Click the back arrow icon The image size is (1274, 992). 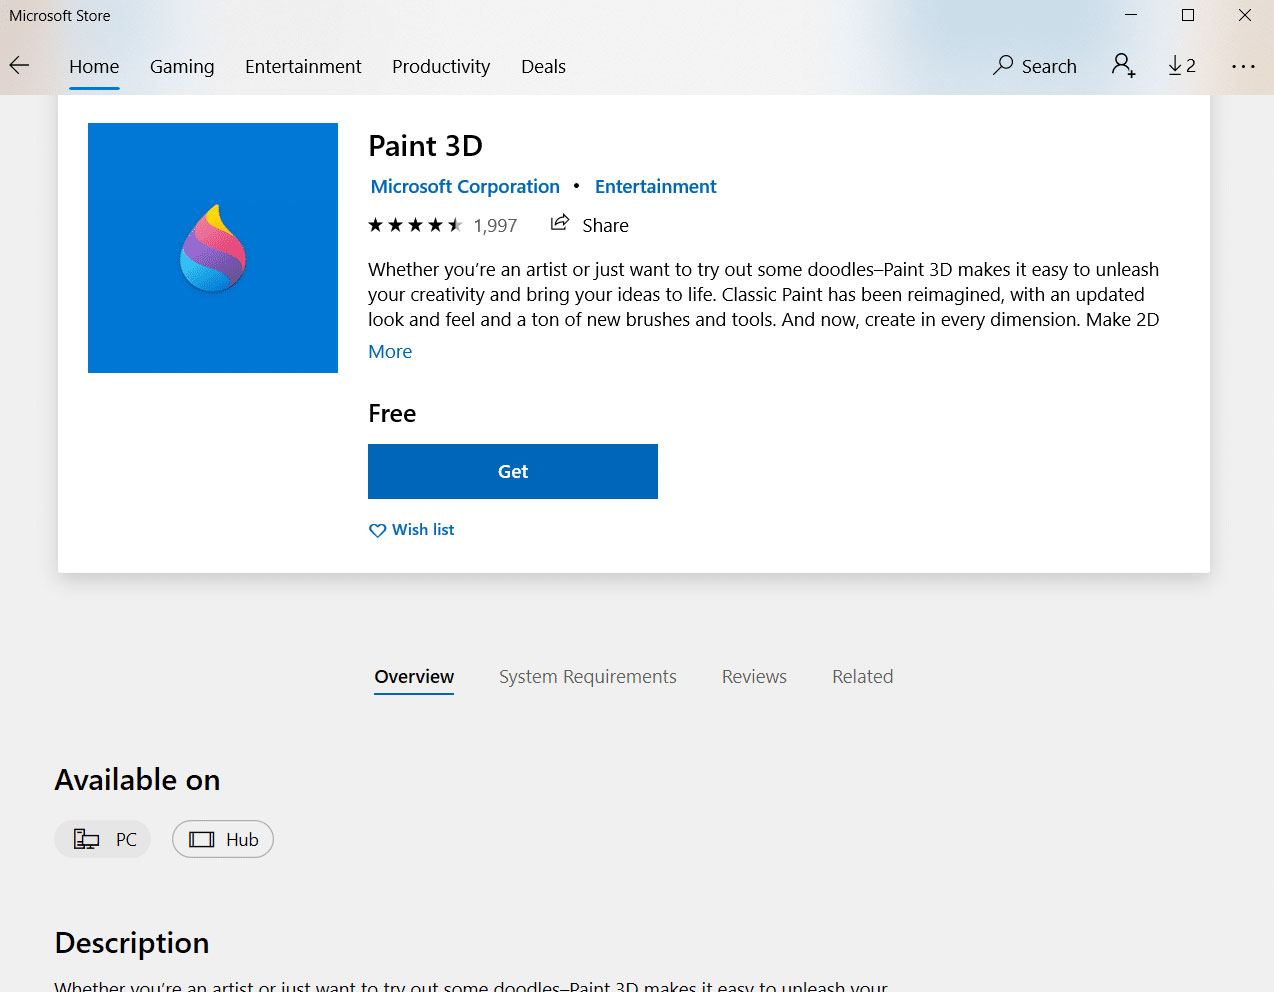coord(20,66)
